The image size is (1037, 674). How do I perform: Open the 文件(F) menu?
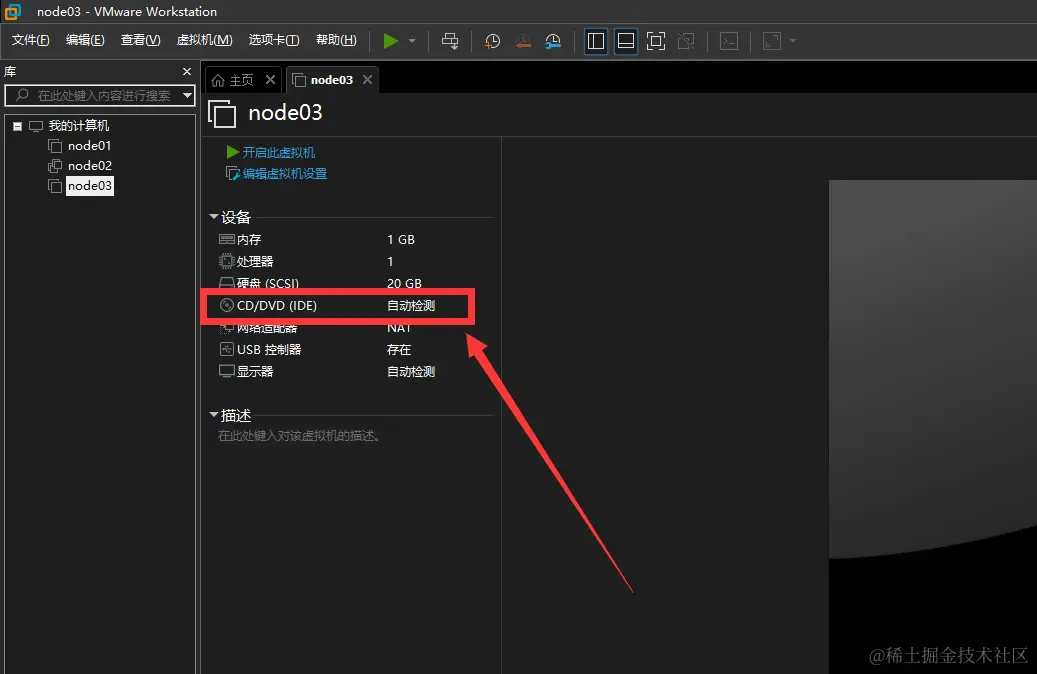30,40
